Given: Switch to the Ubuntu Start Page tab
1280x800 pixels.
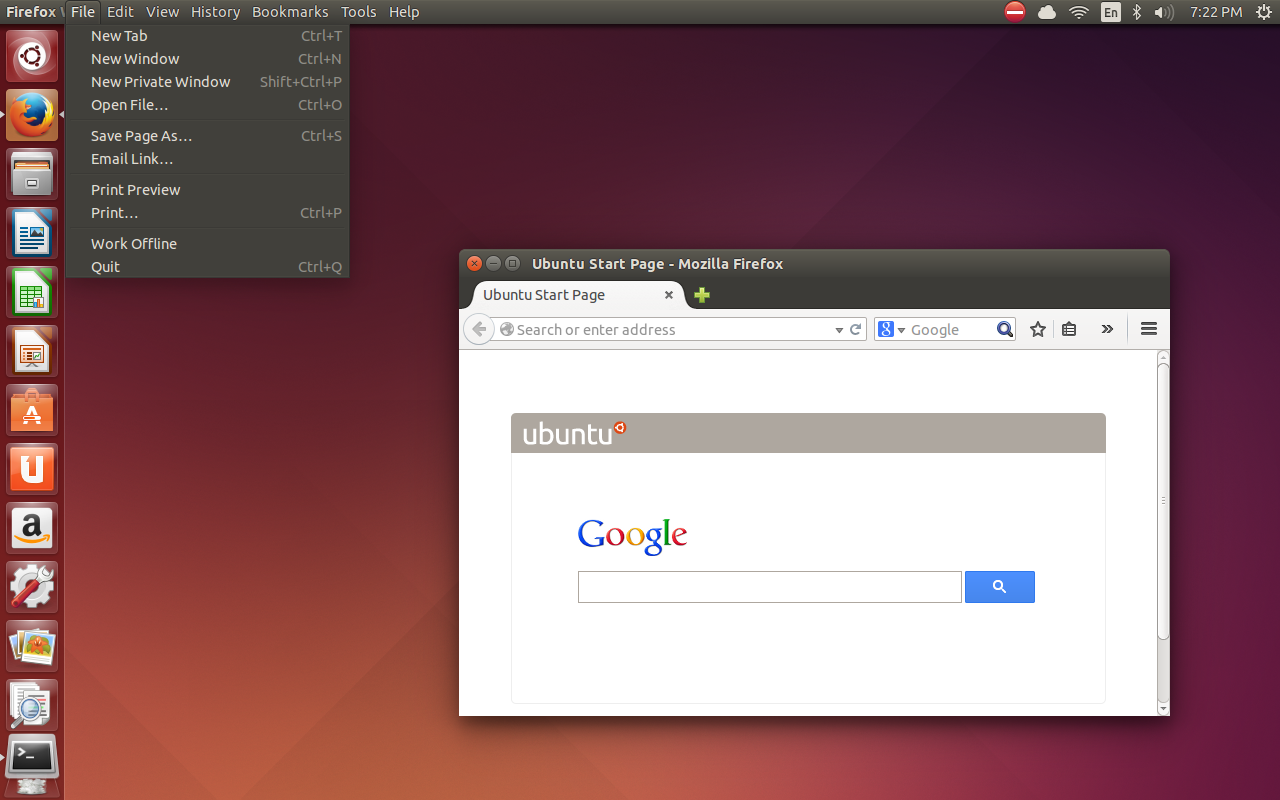Looking at the screenshot, I should click(576, 295).
